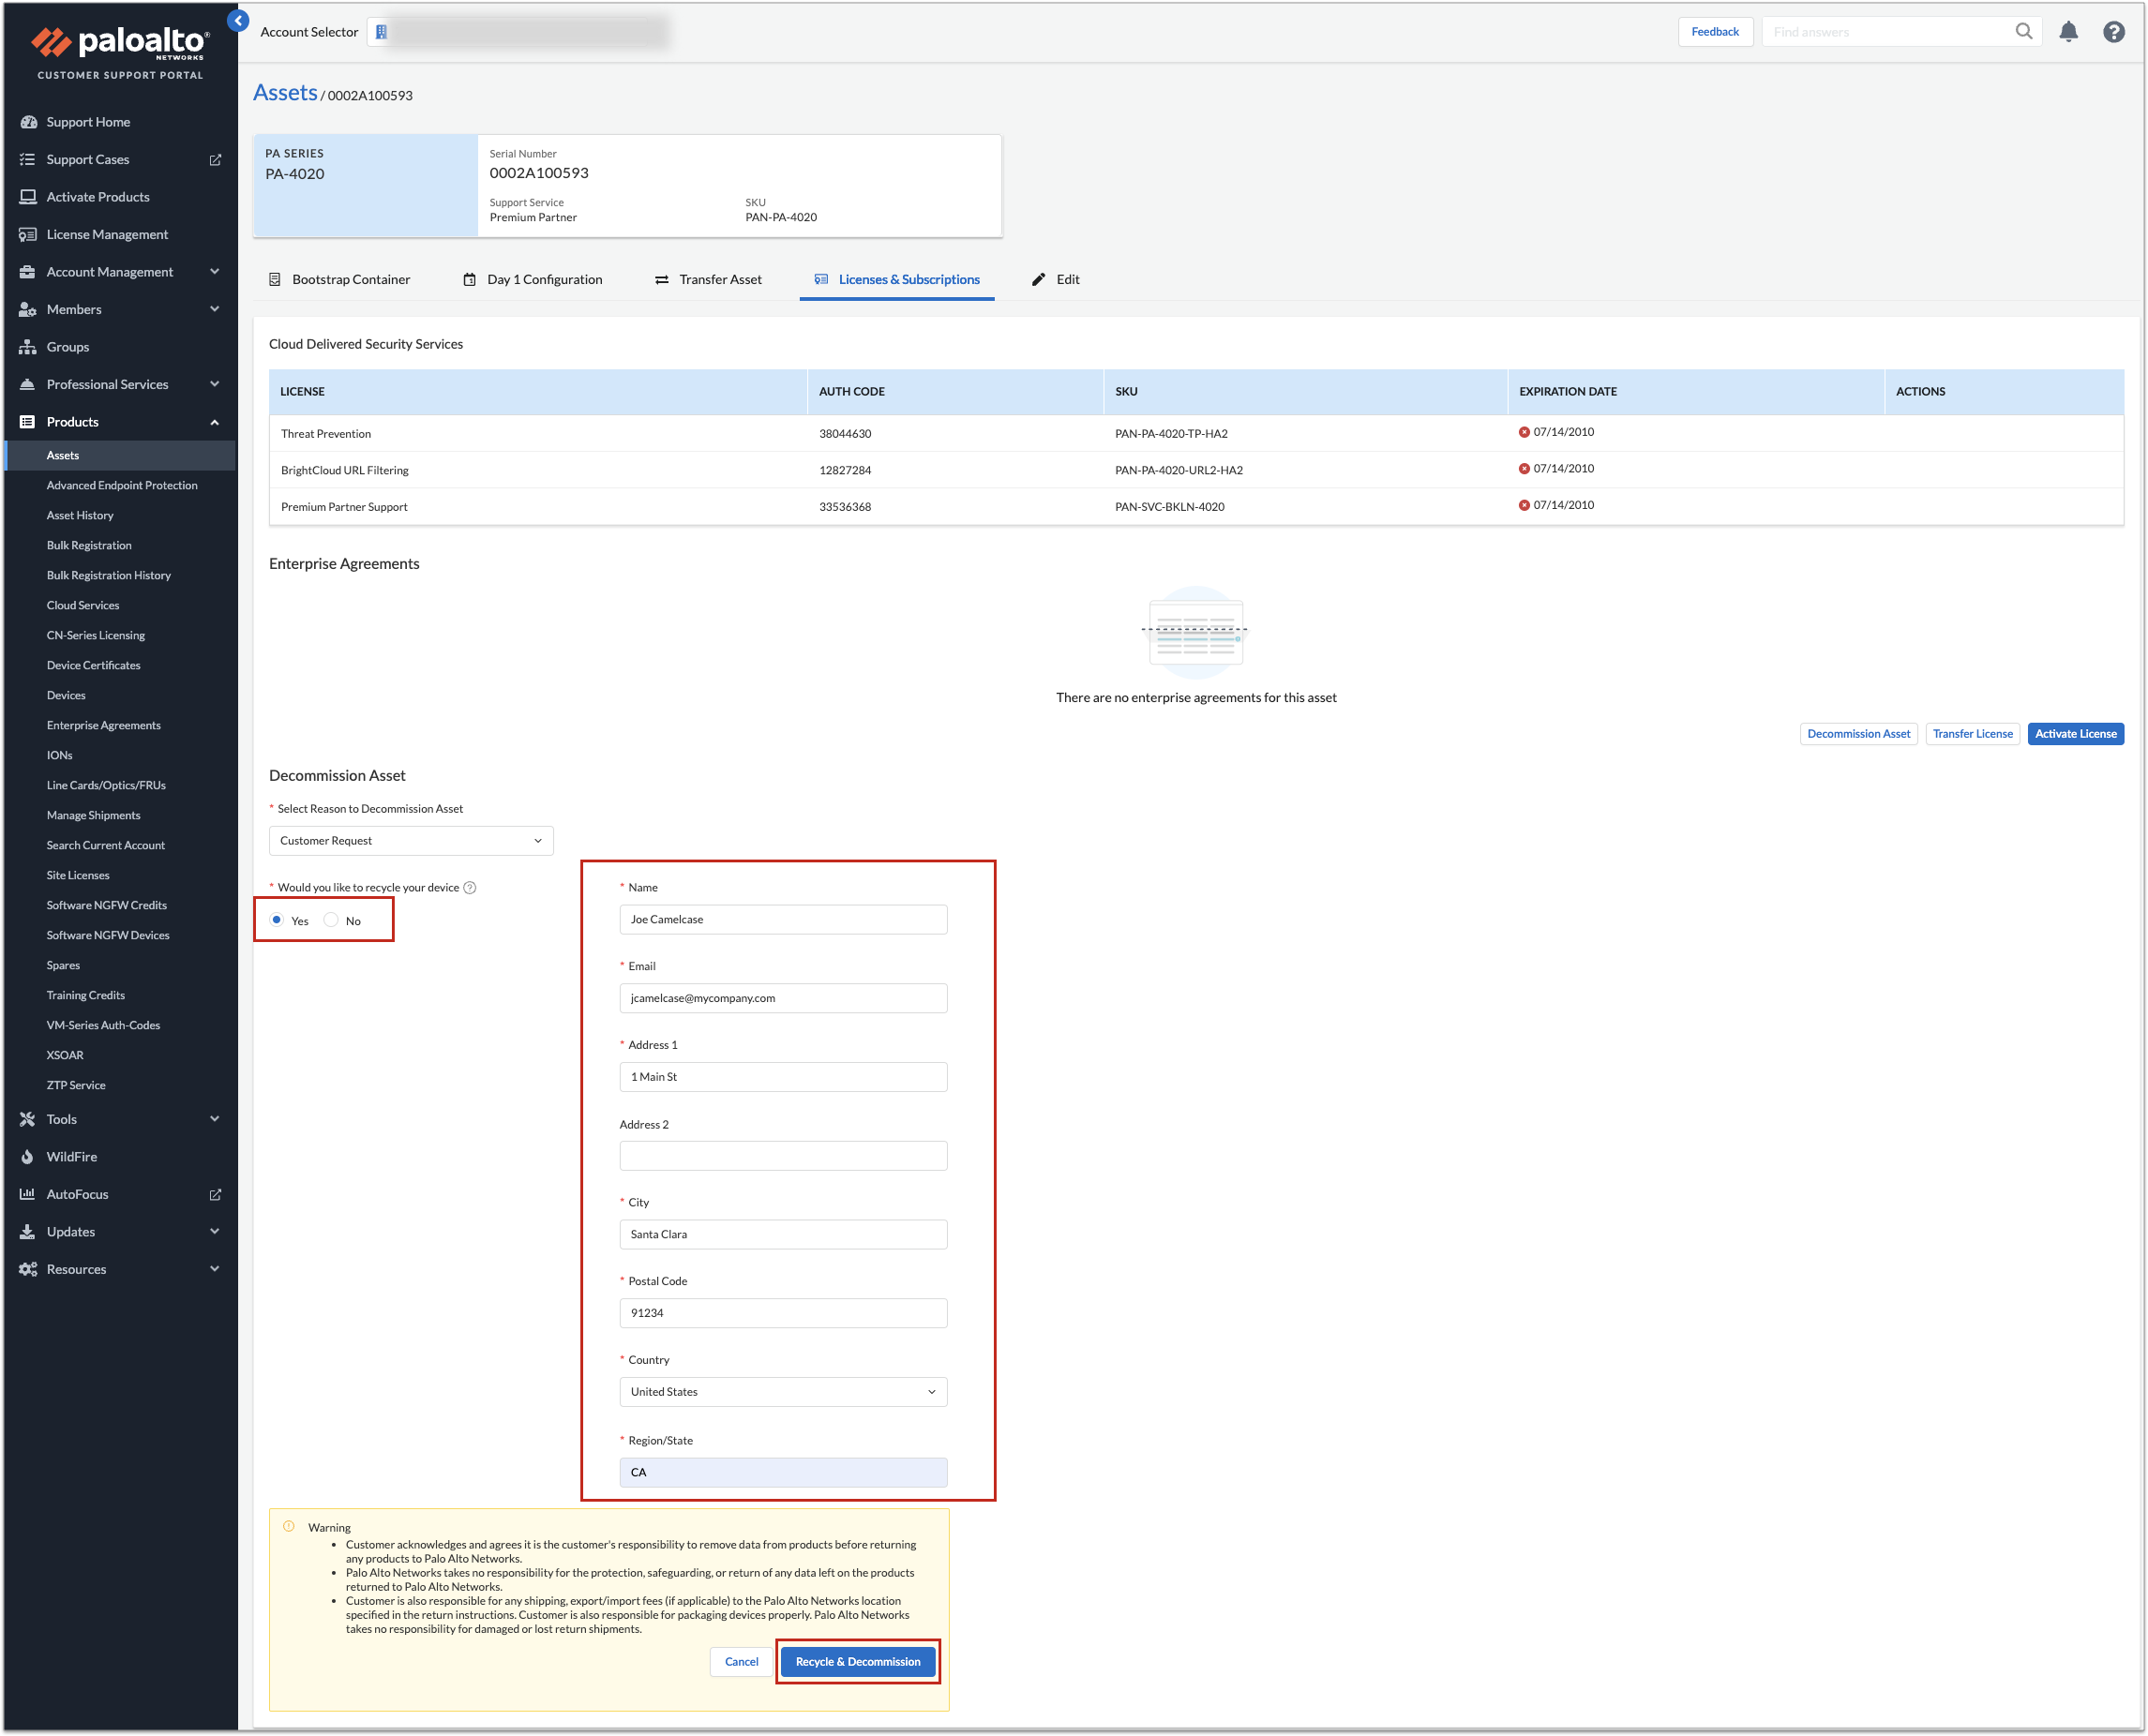This screenshot has width=2148, height=1736.
Task: Open Asset History in sidebar
Action: [80, 516]
